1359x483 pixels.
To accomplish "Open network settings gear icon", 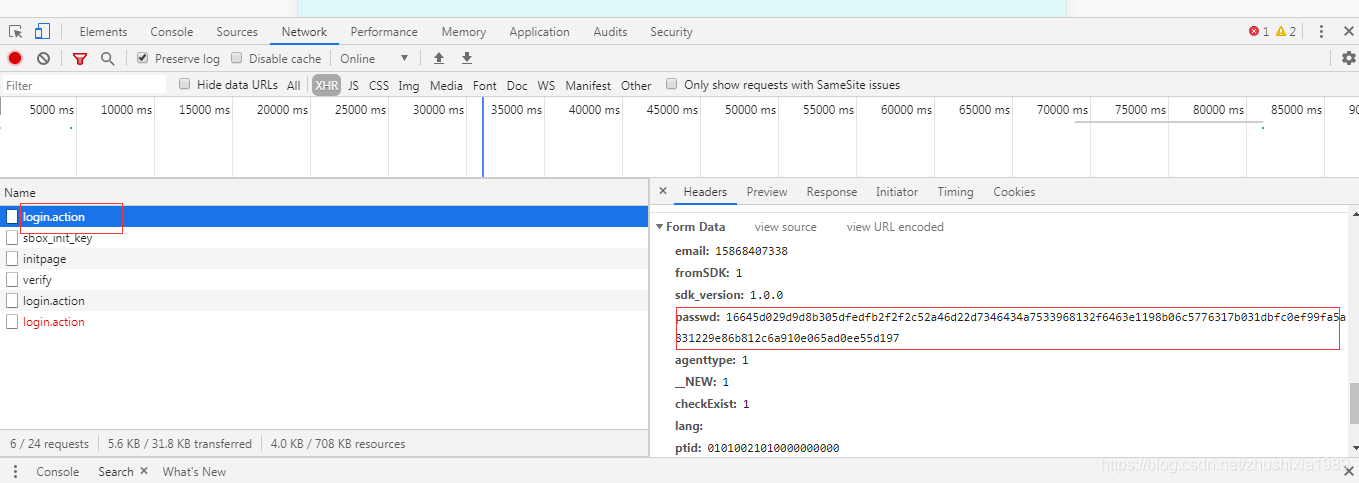I will [1348, 59].
